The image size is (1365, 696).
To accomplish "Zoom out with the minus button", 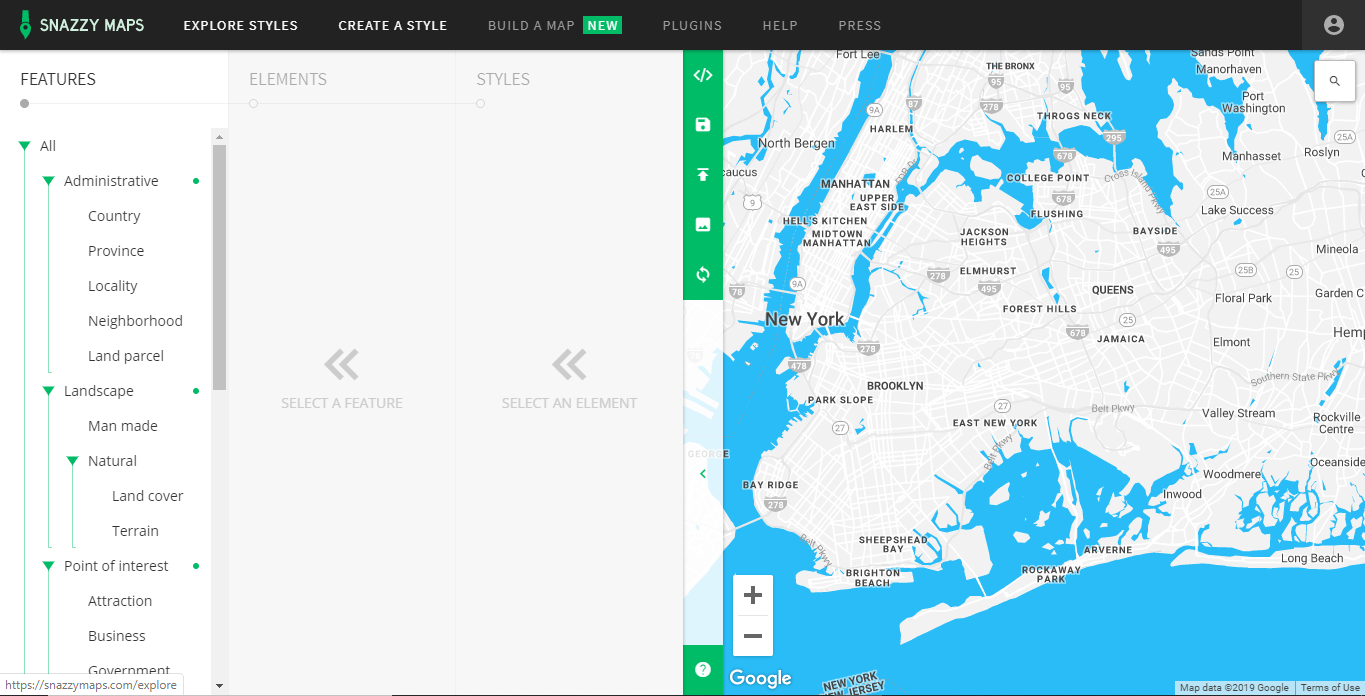I will click(x=753, y=636).
